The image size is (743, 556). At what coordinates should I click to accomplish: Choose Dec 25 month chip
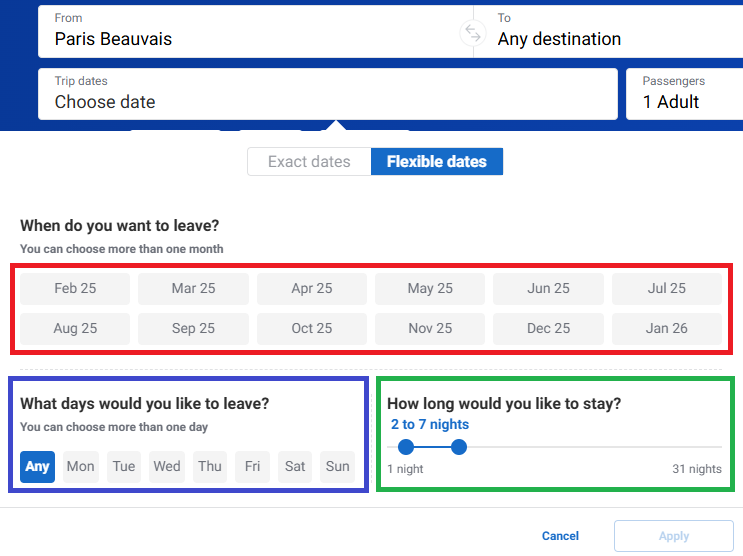click(x=548, y=328)
